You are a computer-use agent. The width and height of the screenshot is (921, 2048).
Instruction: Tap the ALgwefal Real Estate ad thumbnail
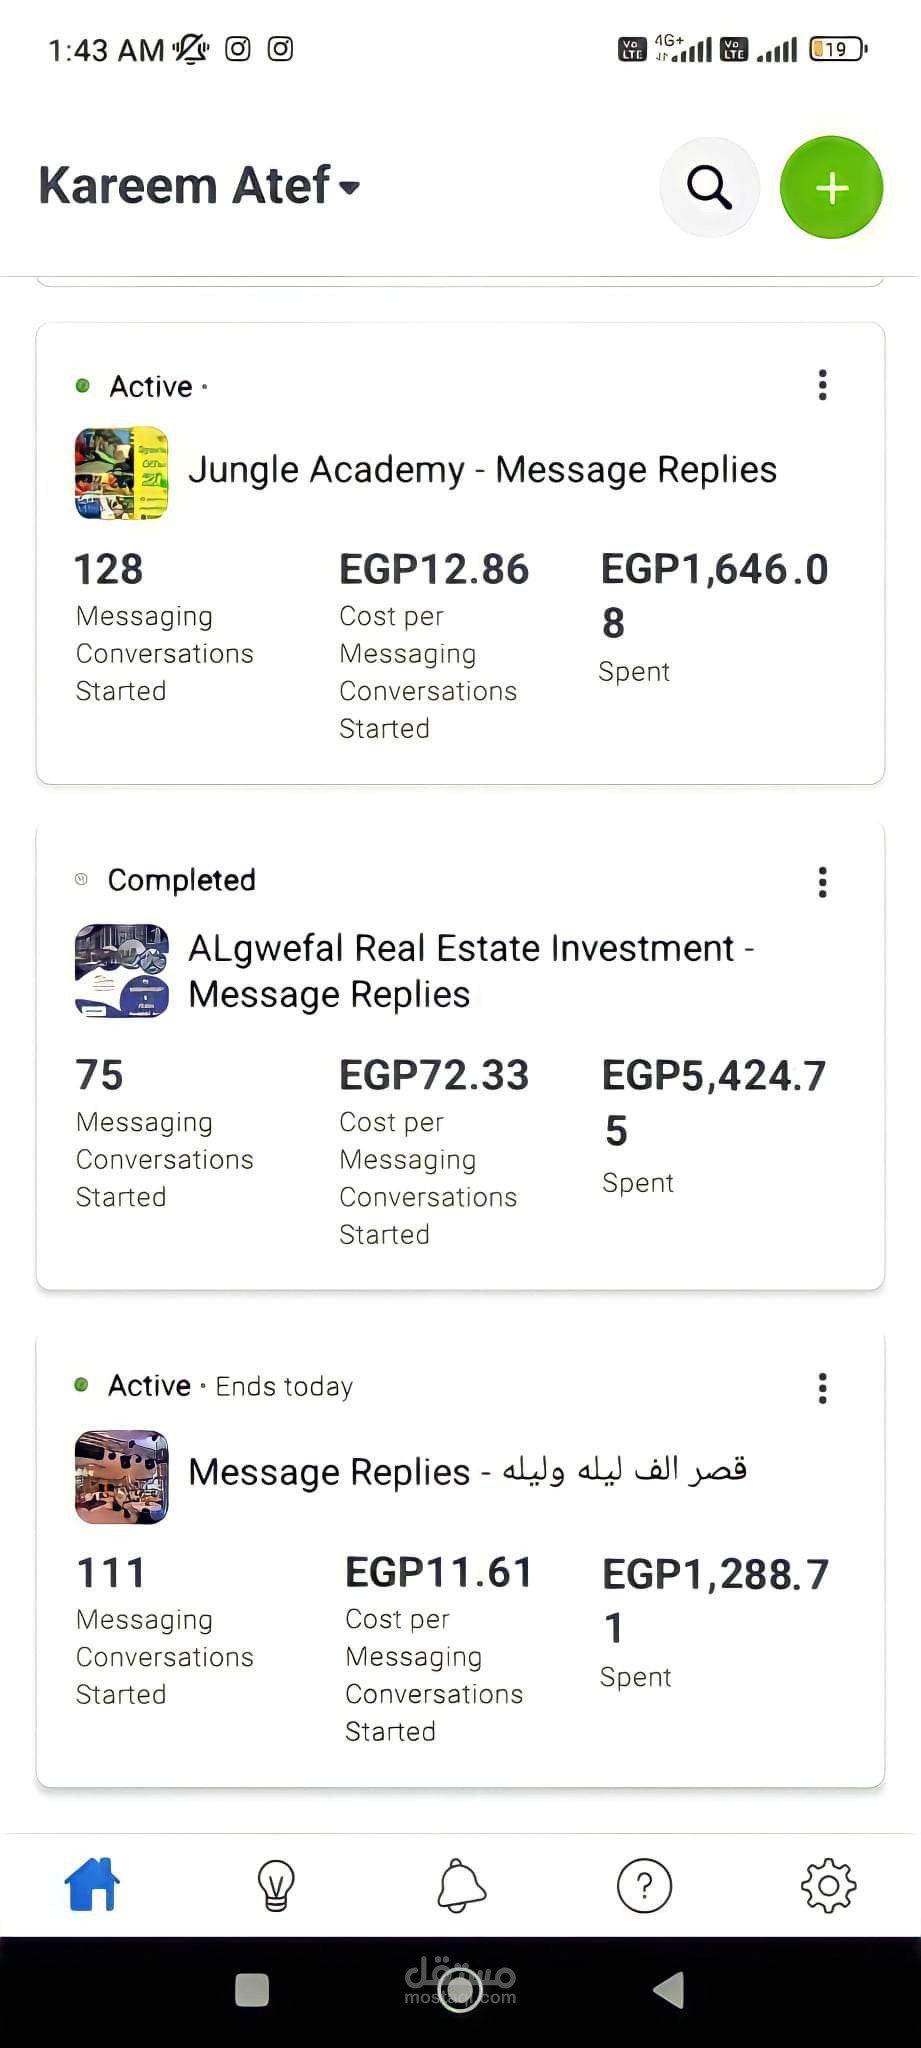pos(122,971)
